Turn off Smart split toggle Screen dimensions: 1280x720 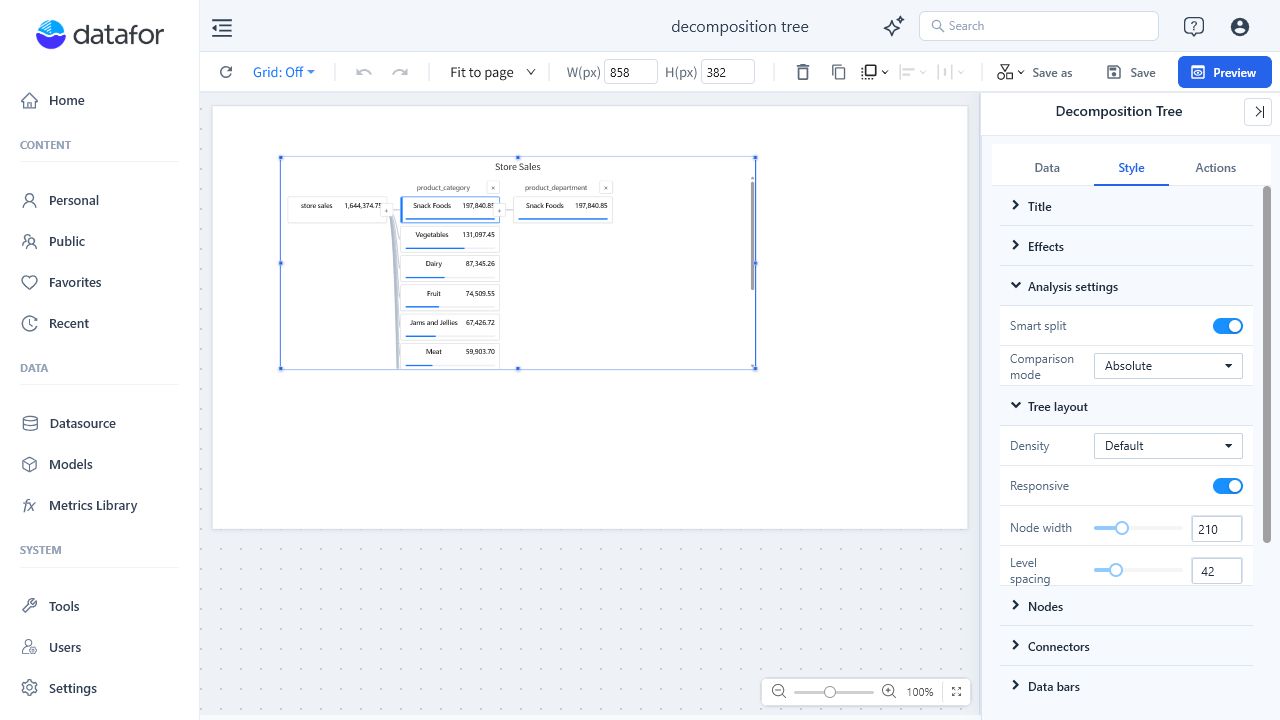pyautogui.click(x=1228, y=326)
